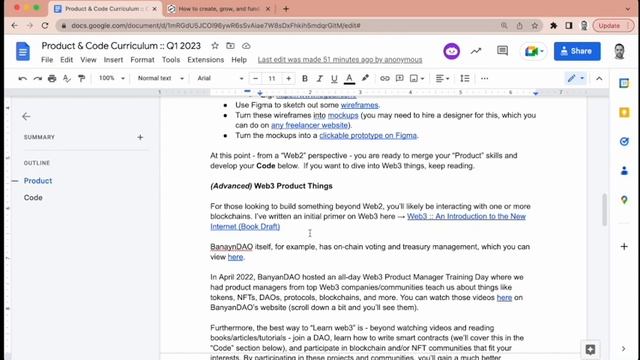Click the Redo icon in toolbar
This screenshot has width=640, height=360.
38,78
